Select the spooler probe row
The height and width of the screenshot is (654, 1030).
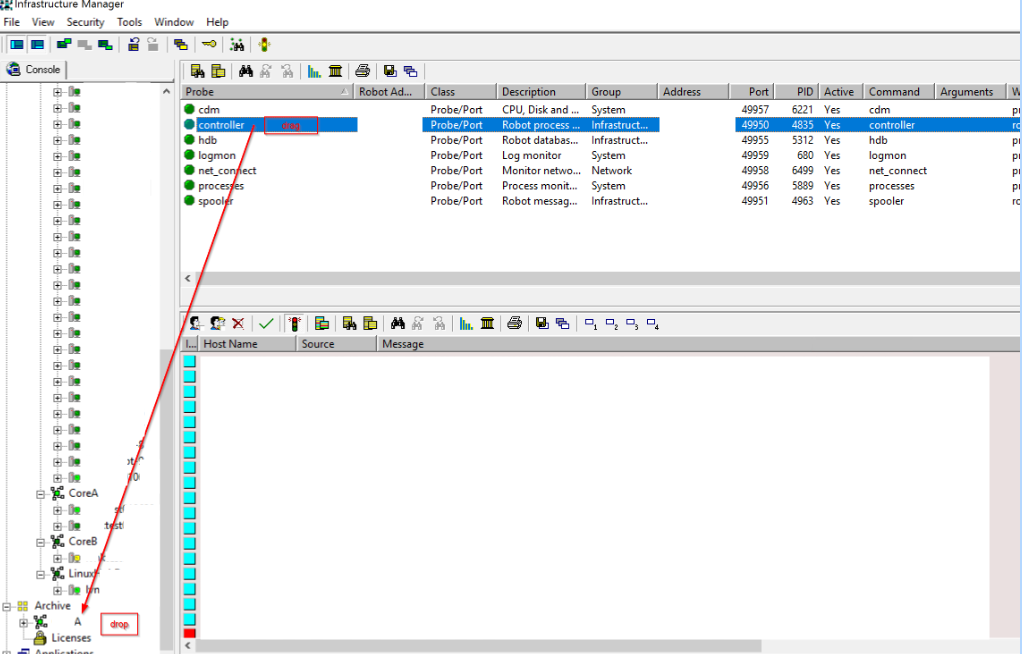pyautogui.click(x=215, y=201)
